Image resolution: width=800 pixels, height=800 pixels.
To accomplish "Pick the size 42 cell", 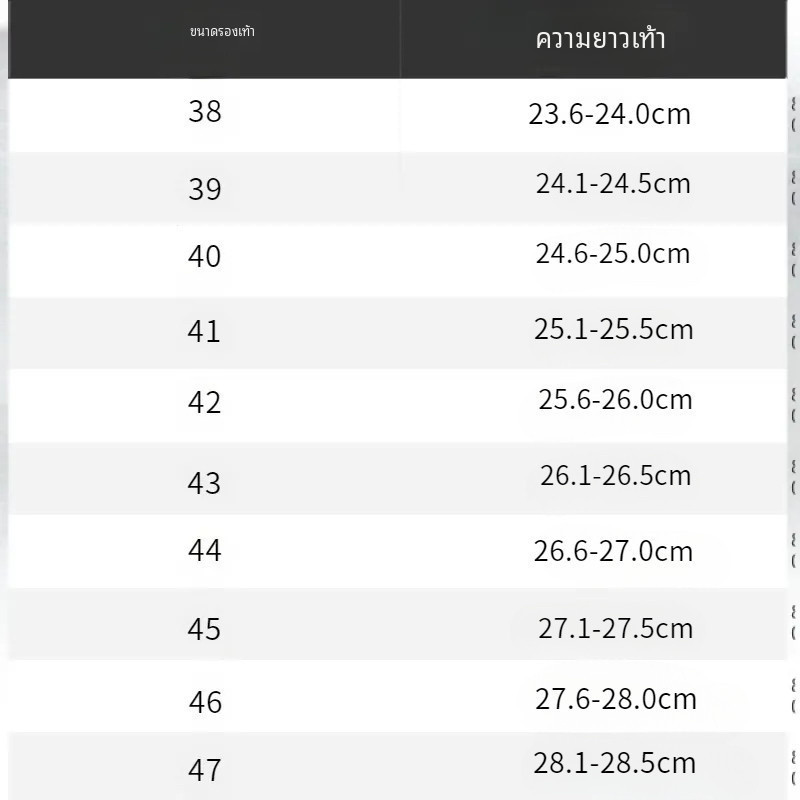I will pos(205,402).
